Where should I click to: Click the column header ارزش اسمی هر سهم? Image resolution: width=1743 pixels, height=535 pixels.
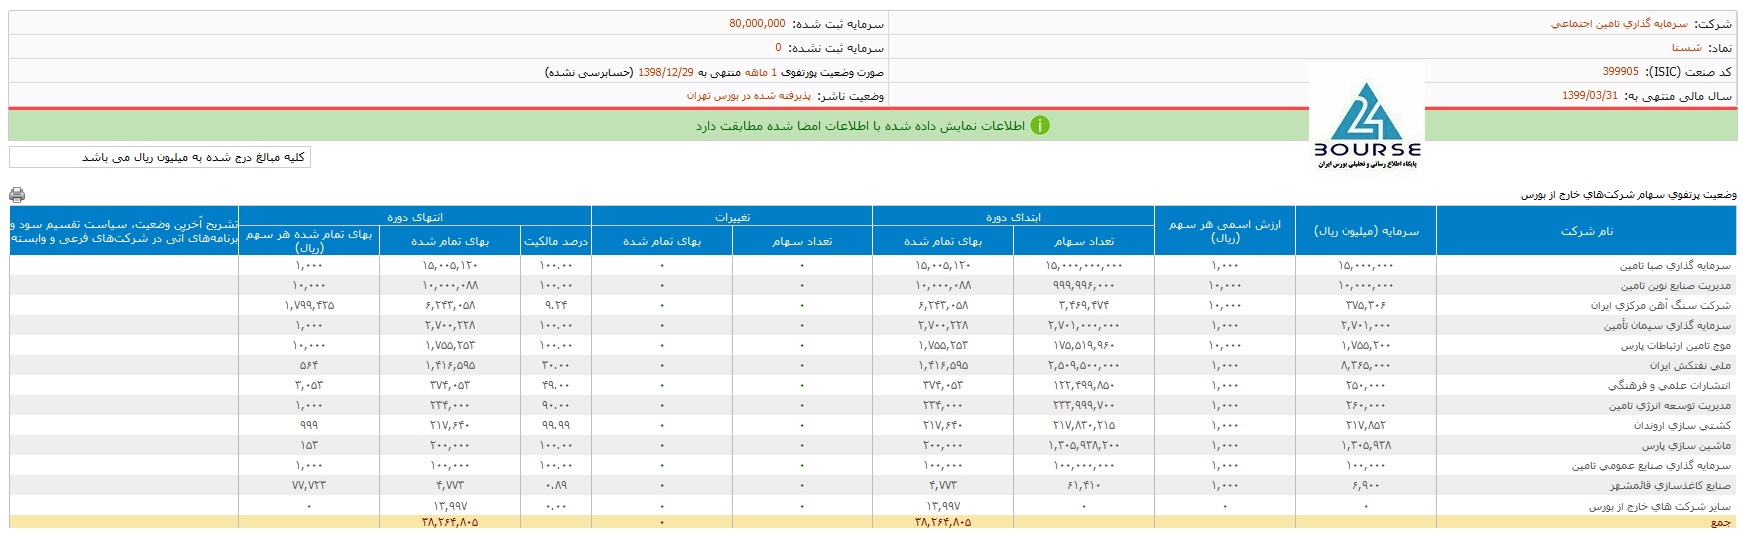pyautogui.click(x=1224, y=231)
